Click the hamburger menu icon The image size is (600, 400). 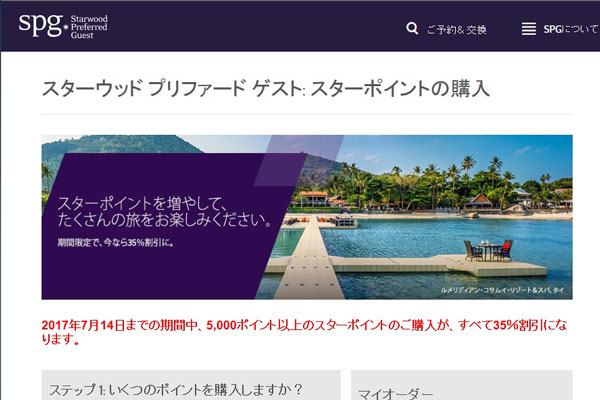pos(528,29)
